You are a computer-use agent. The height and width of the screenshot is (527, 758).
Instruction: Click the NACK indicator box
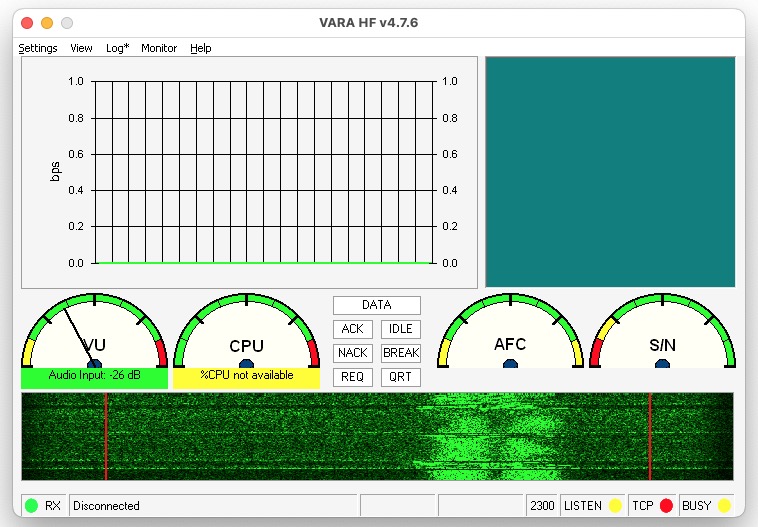coord(352,353)
